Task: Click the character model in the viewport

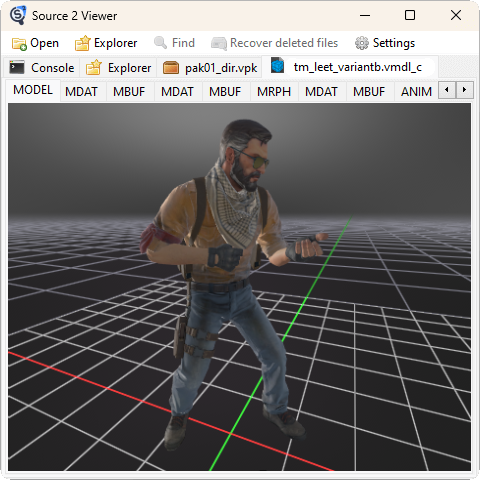Action: (x=230, y=273)
